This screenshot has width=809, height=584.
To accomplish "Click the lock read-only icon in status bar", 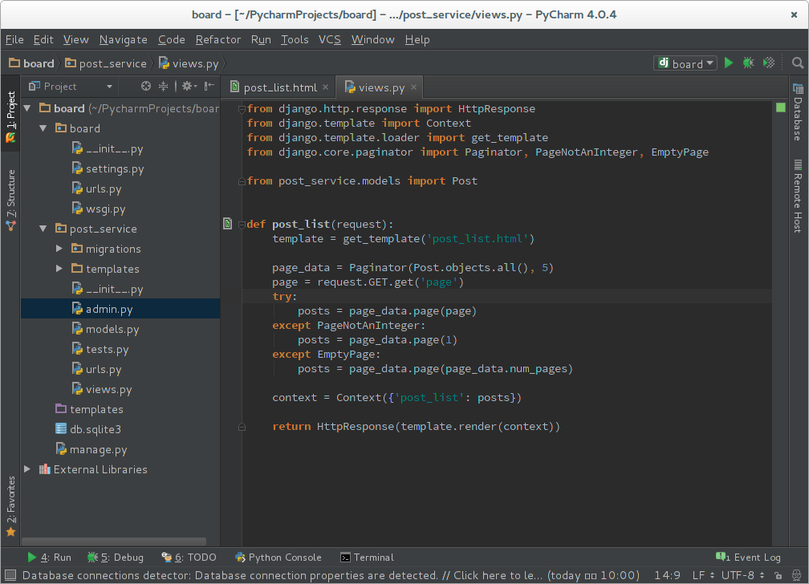I will 778,575.
